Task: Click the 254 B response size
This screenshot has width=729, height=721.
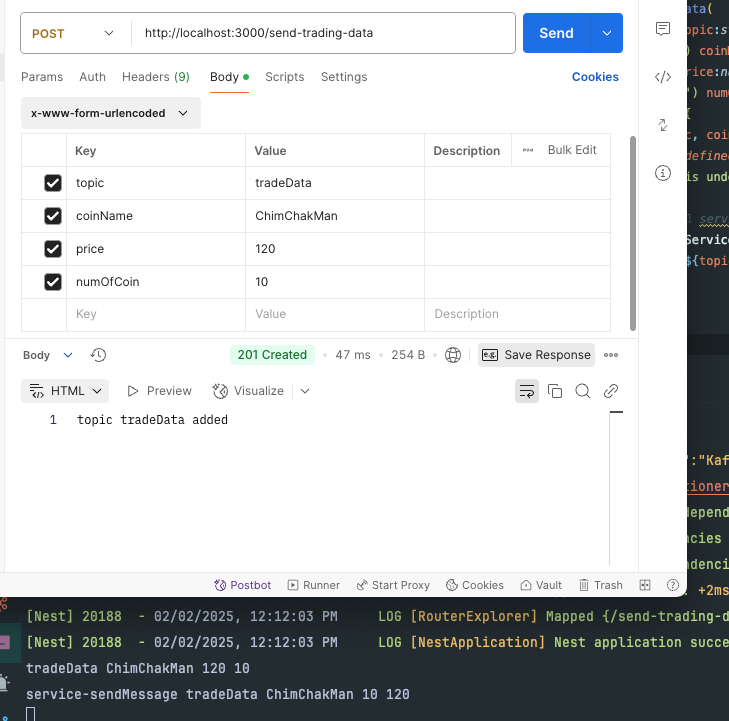Action: point(408,355)
